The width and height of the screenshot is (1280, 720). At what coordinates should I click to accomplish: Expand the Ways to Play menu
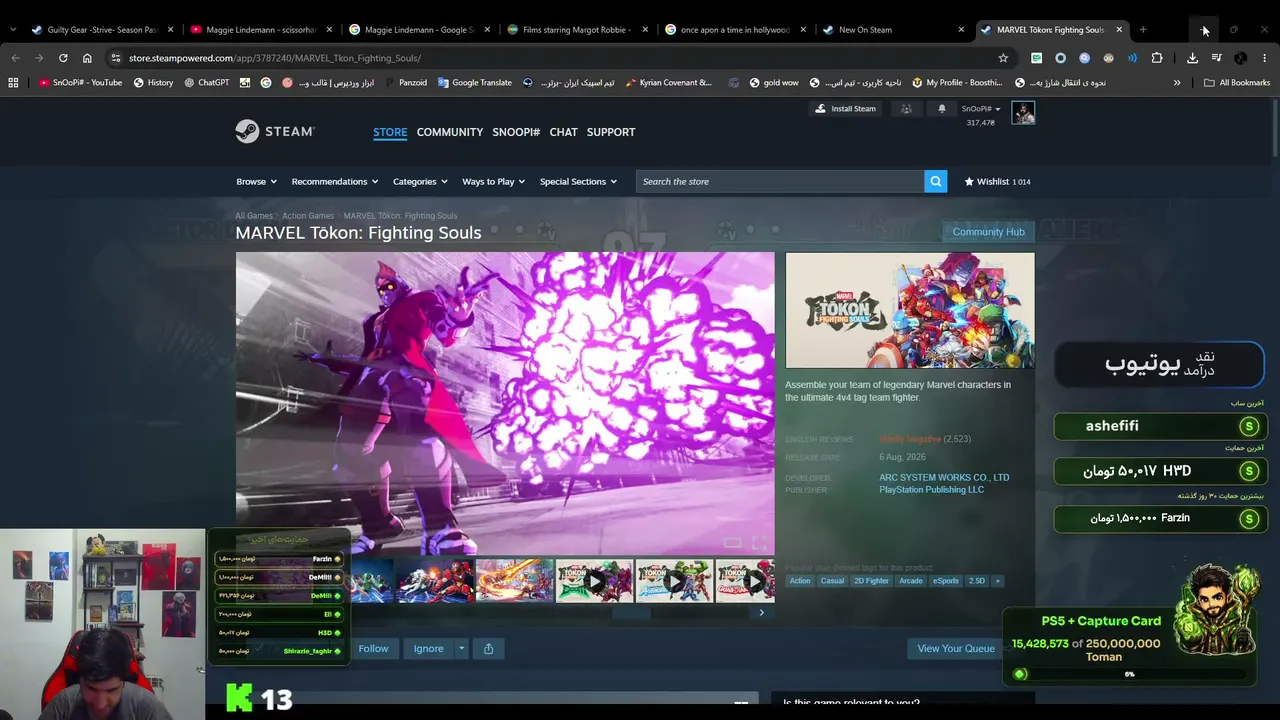coord(494,181)
